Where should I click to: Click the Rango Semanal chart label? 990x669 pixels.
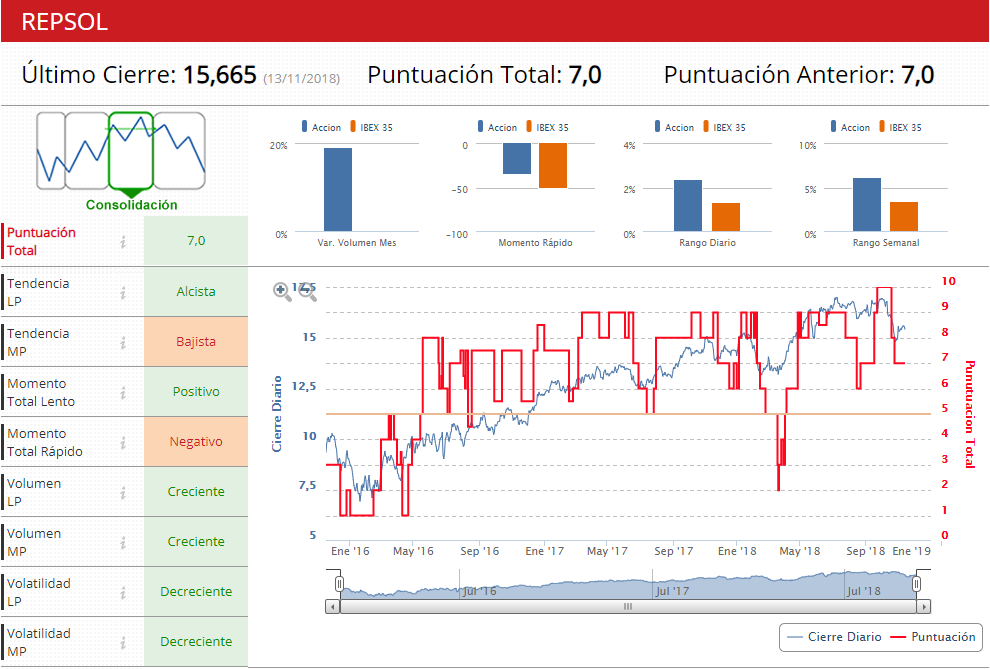point(886,243)
